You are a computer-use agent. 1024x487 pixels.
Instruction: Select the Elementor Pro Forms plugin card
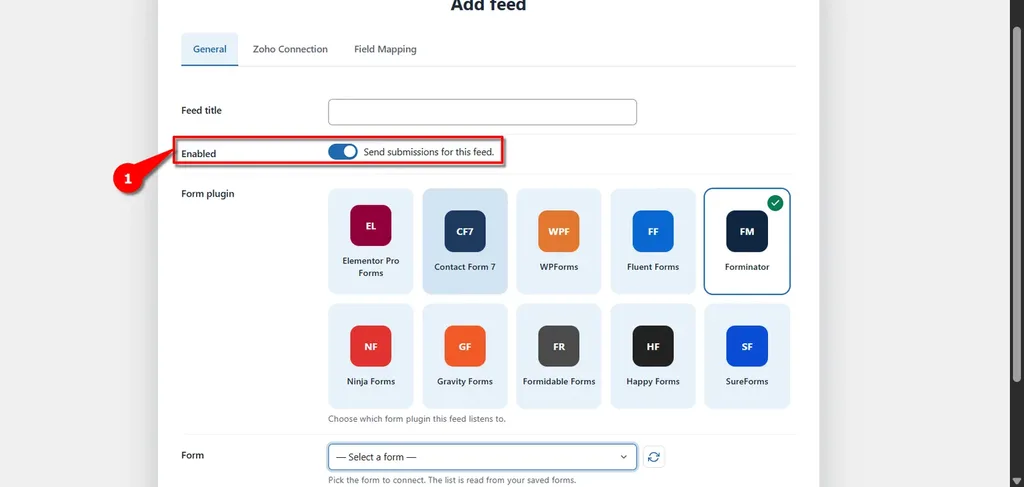point(370,242)
